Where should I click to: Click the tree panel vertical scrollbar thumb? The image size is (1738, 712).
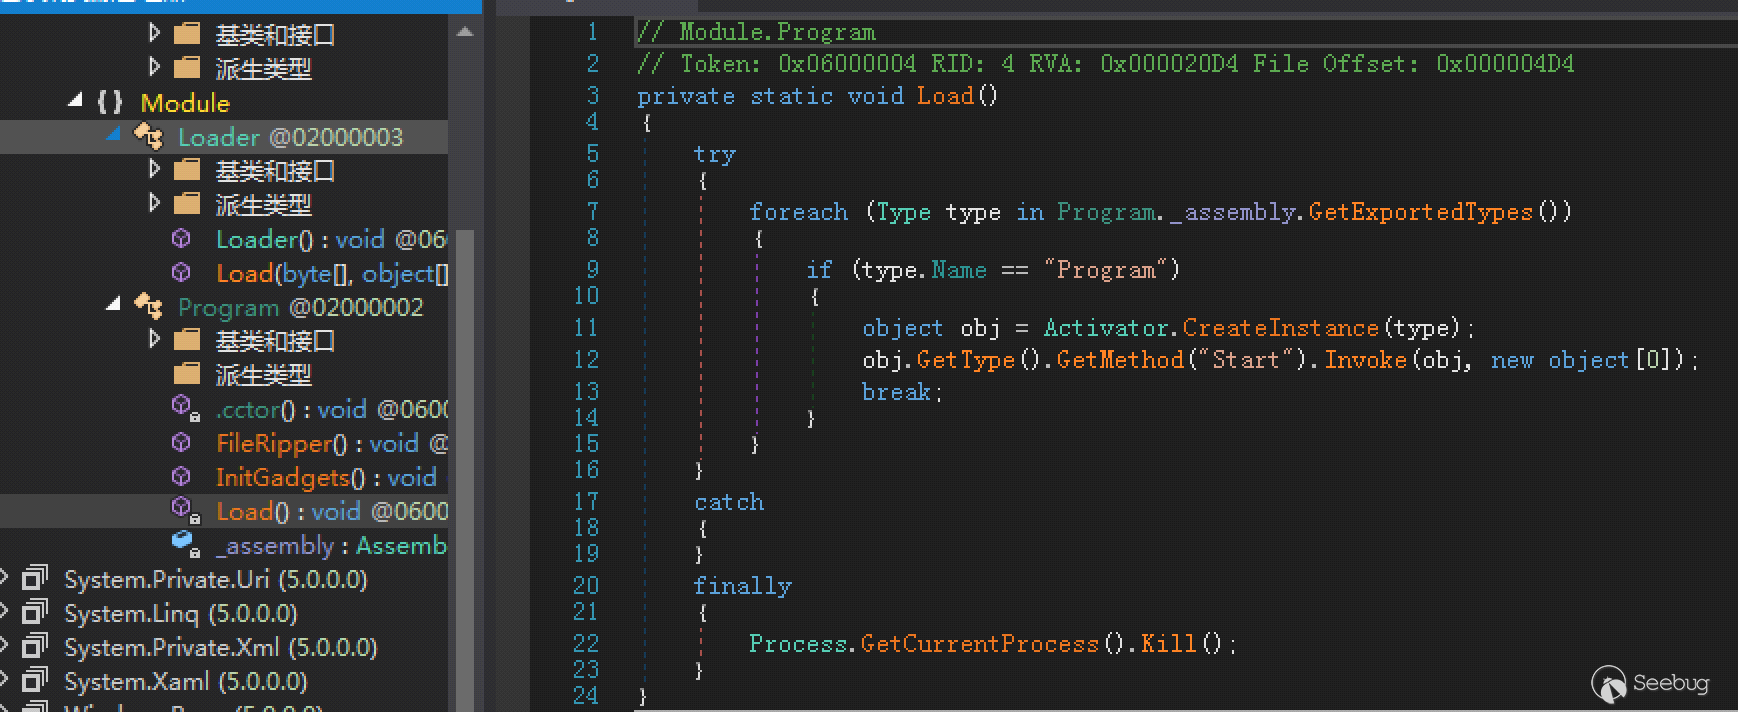coord(465,470)
